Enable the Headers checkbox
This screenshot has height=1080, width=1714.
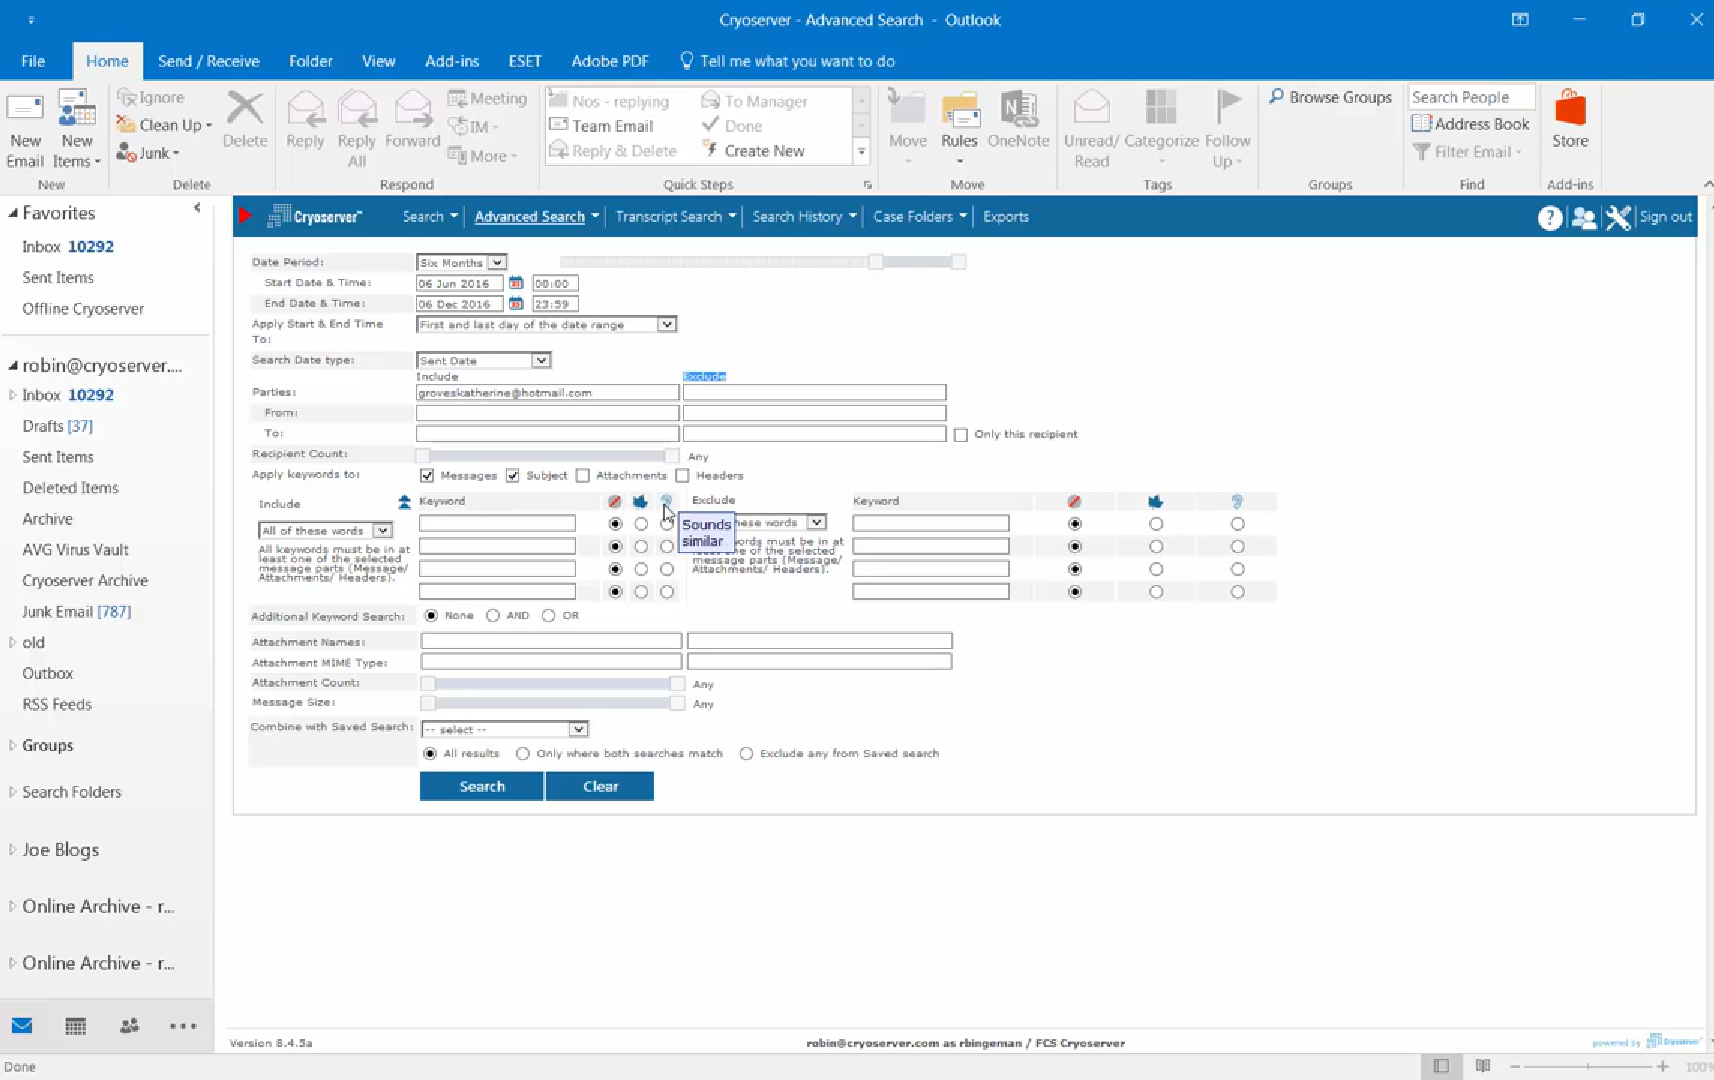[x=683, y=476]
